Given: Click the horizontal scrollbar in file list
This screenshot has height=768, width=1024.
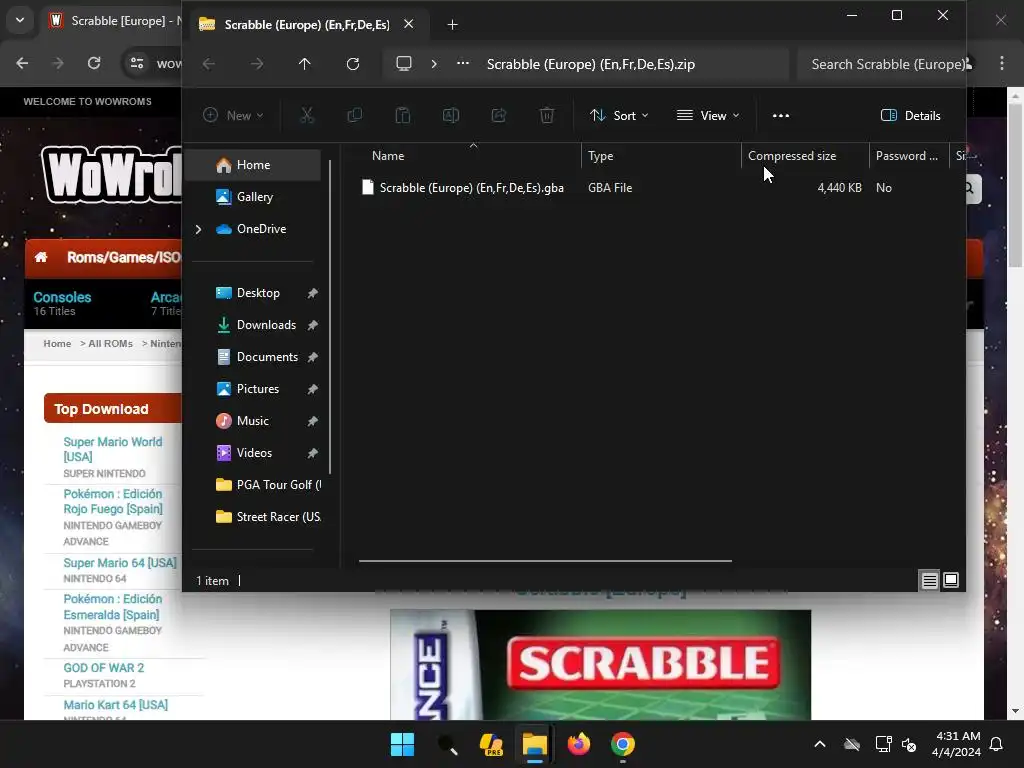Looking at the screenshot, I should click(x=545, y=560).
